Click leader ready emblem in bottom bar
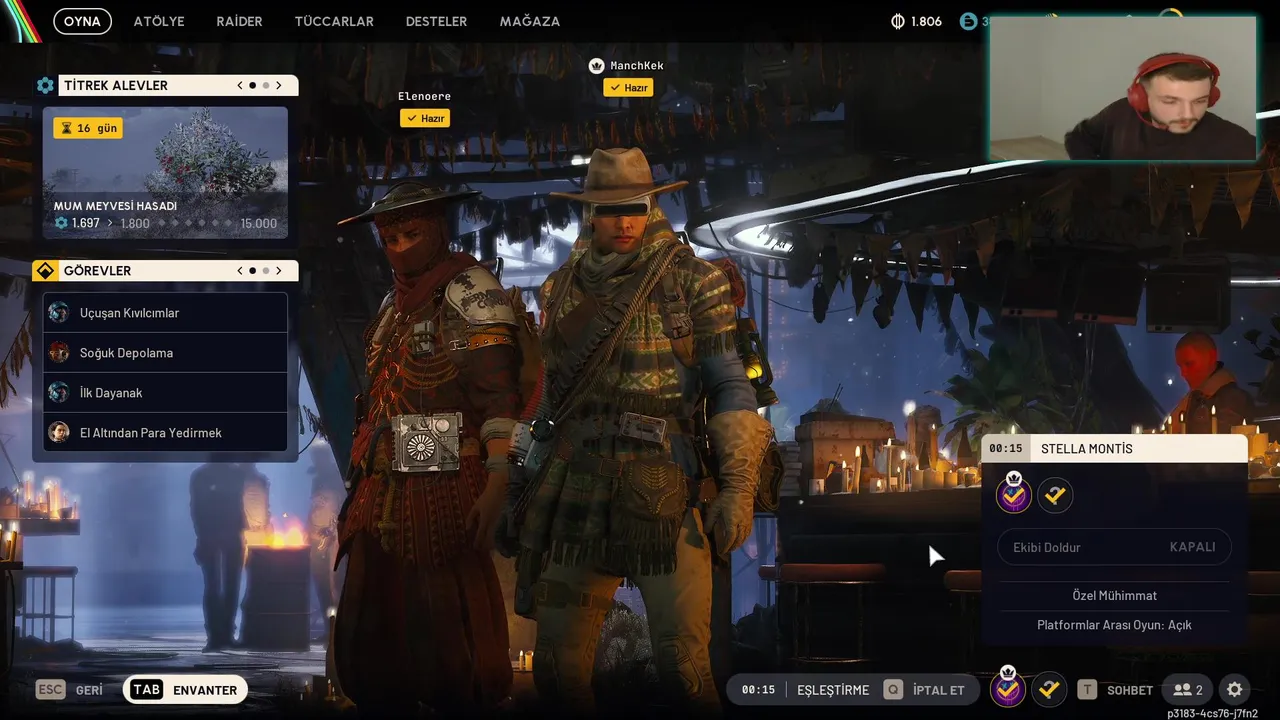The width and height of the screenshot is (1280, 720). 1008,689
